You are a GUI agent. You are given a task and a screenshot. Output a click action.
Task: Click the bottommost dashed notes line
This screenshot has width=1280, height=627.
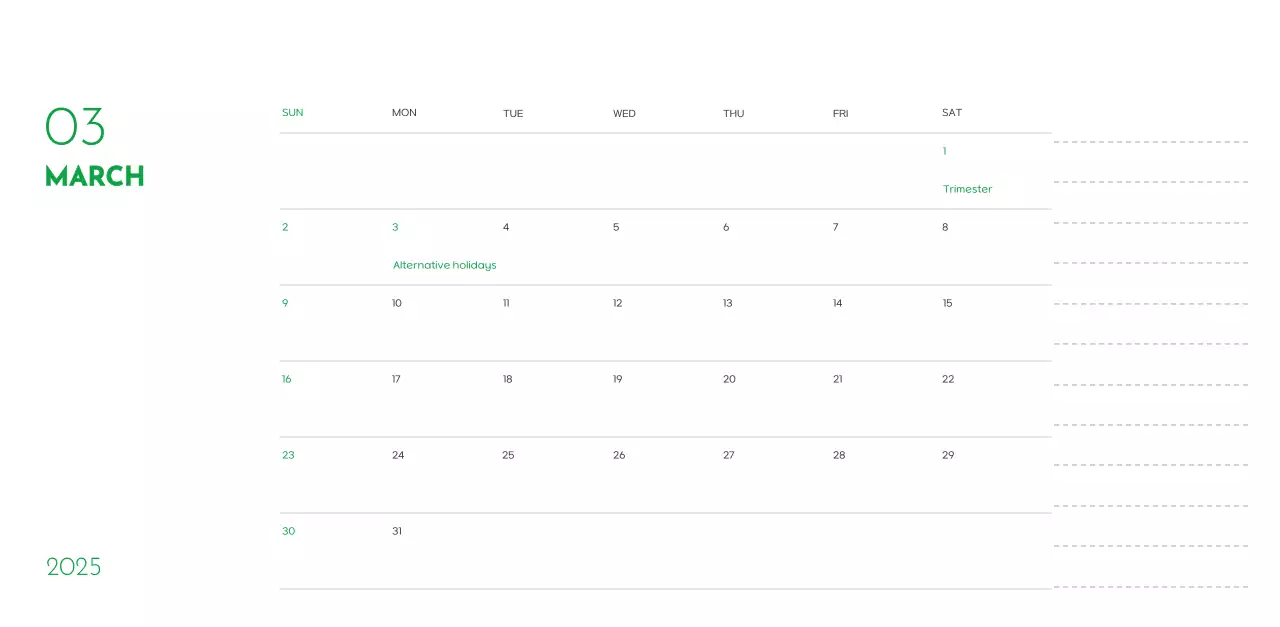point(1150,587)
